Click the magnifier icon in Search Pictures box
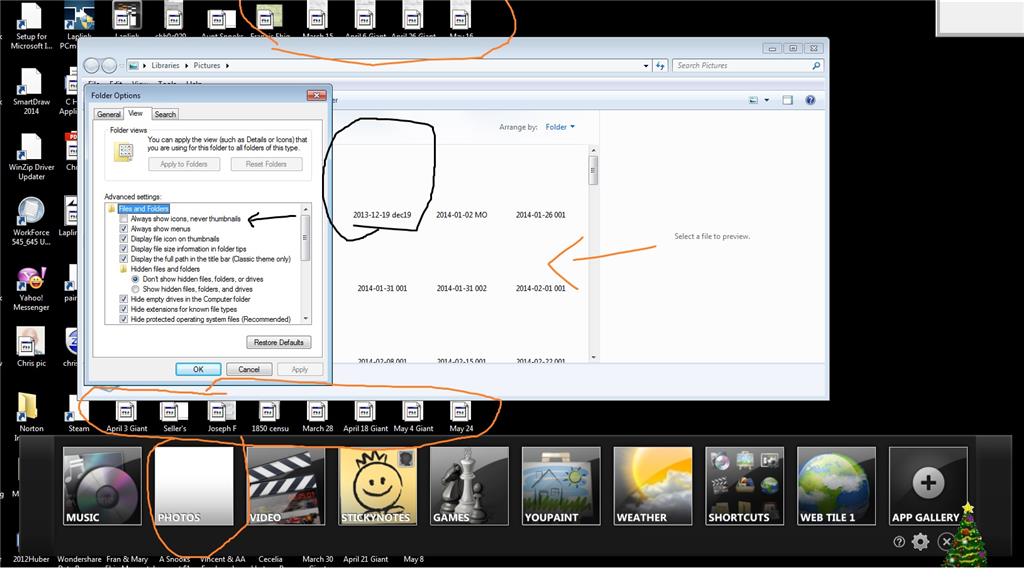 tap(816, 65)
